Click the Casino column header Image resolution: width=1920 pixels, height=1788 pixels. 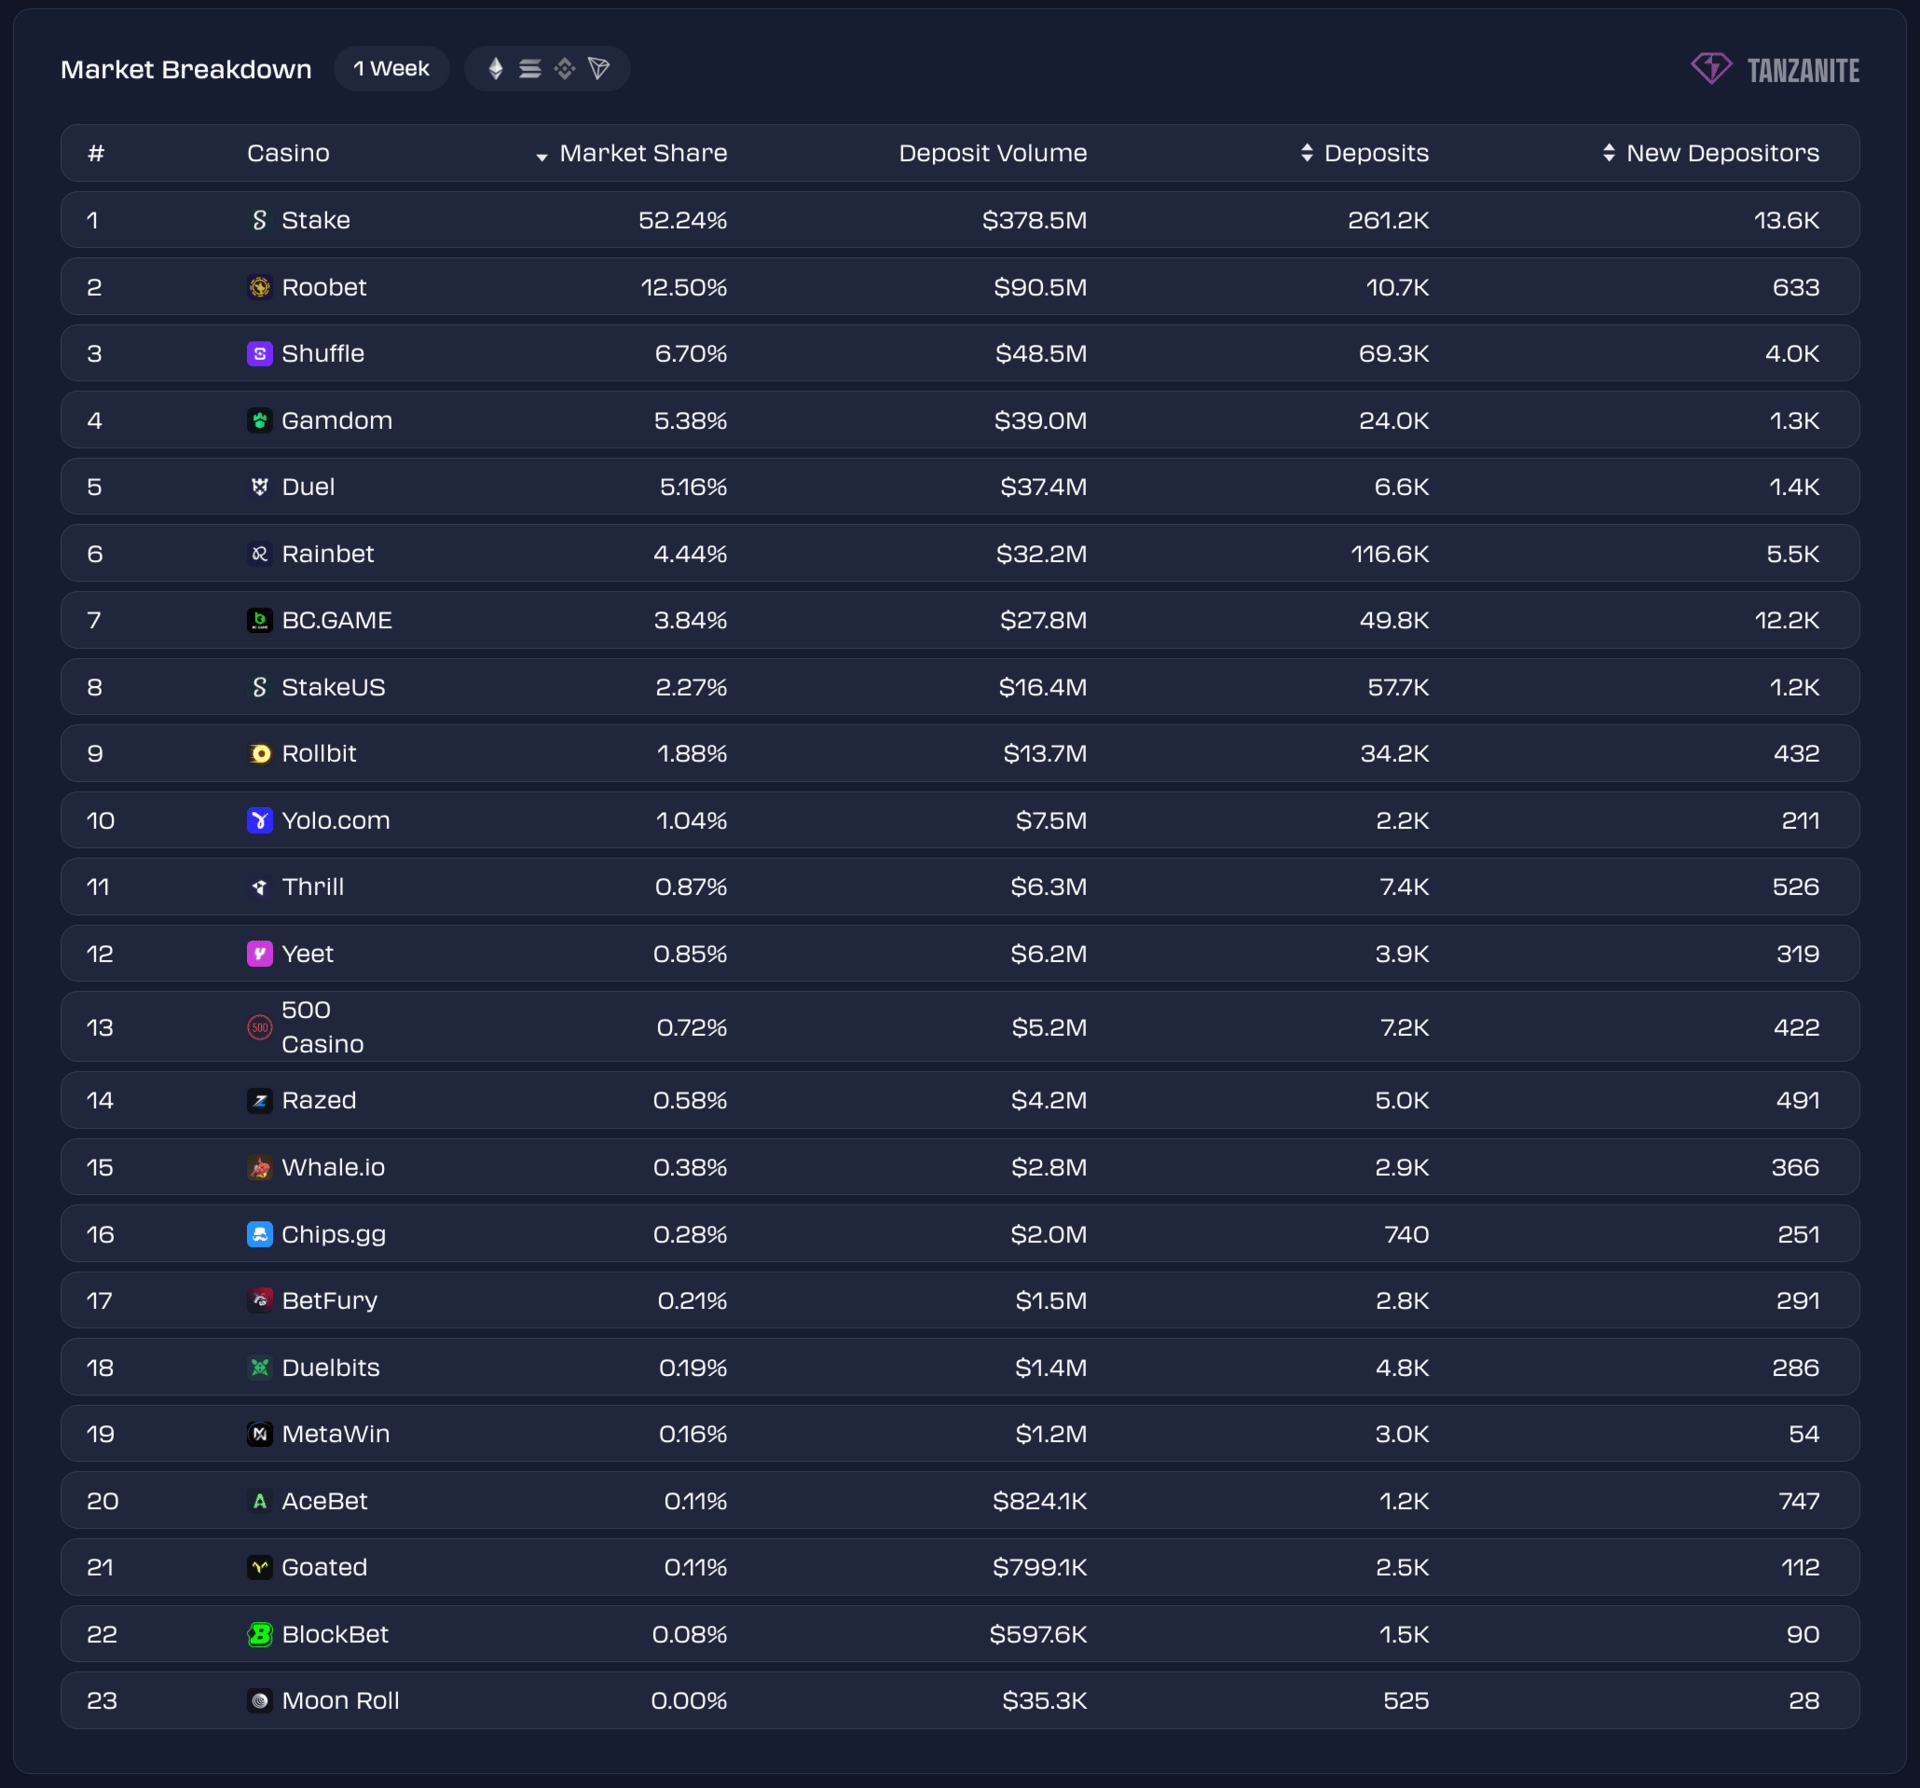[288, 153]
